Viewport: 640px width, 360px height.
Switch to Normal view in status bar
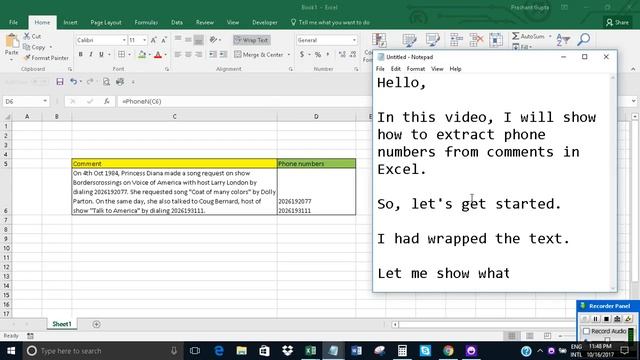tap(512, 336)
